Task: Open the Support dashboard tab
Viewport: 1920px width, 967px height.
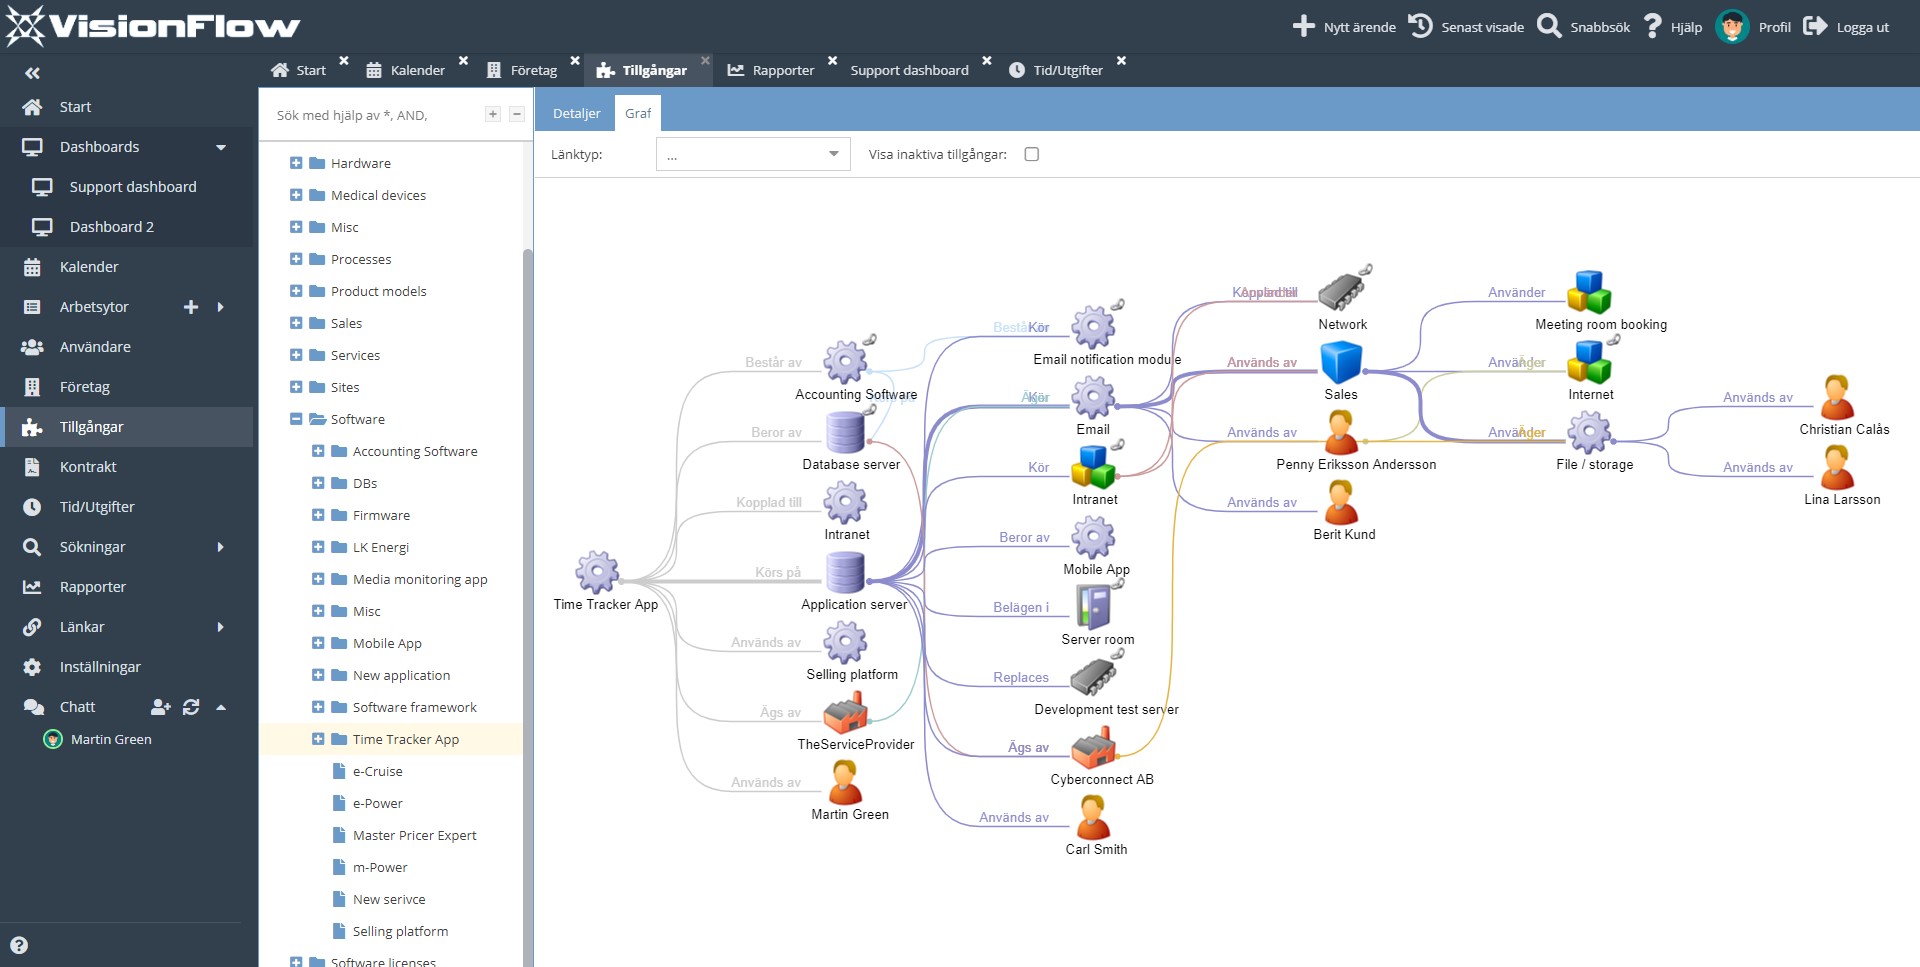Action: pos(909,69)
